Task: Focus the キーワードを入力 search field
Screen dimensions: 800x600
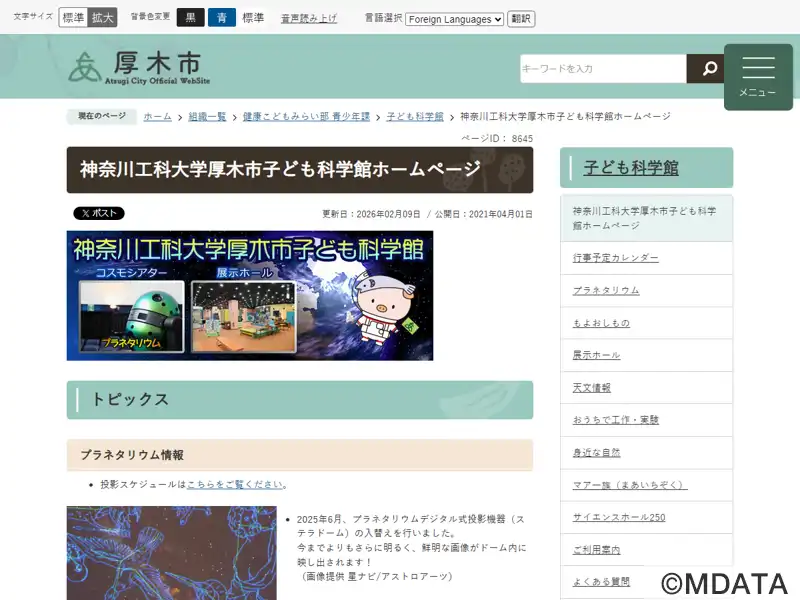Action: (604, 68)
